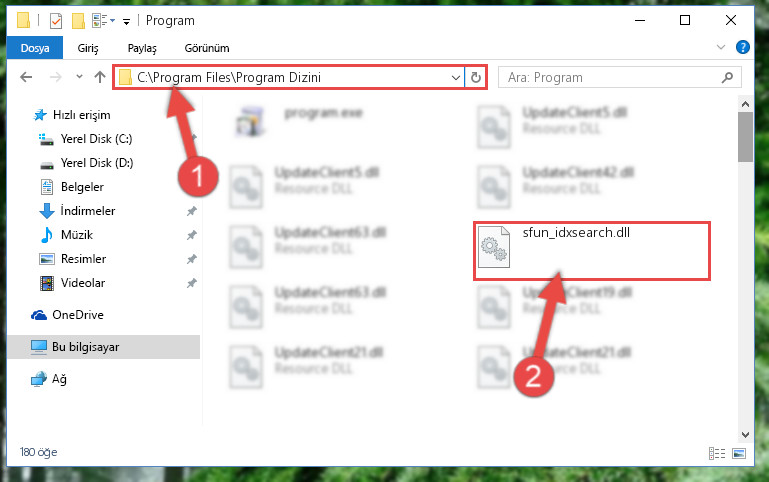Expand the ribbon with the chevron

tap(720, 47)
